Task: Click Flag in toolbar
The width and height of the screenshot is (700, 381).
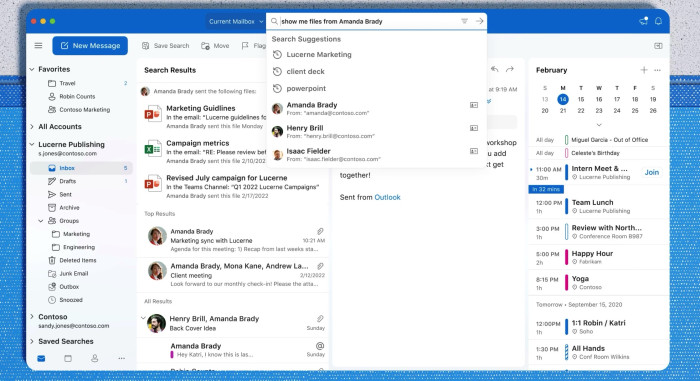Action: coord(254,46)
